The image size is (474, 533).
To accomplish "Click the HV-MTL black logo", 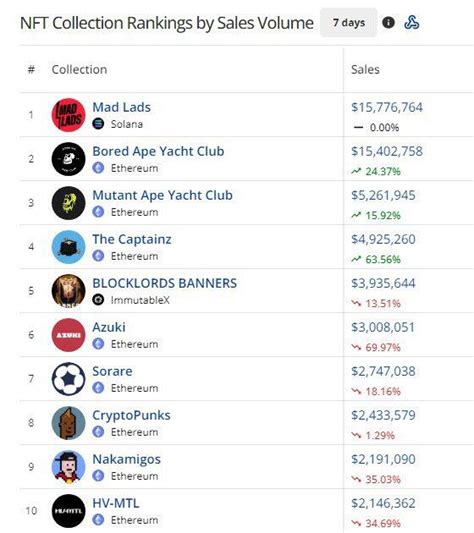I will click(x=68, y=511).
